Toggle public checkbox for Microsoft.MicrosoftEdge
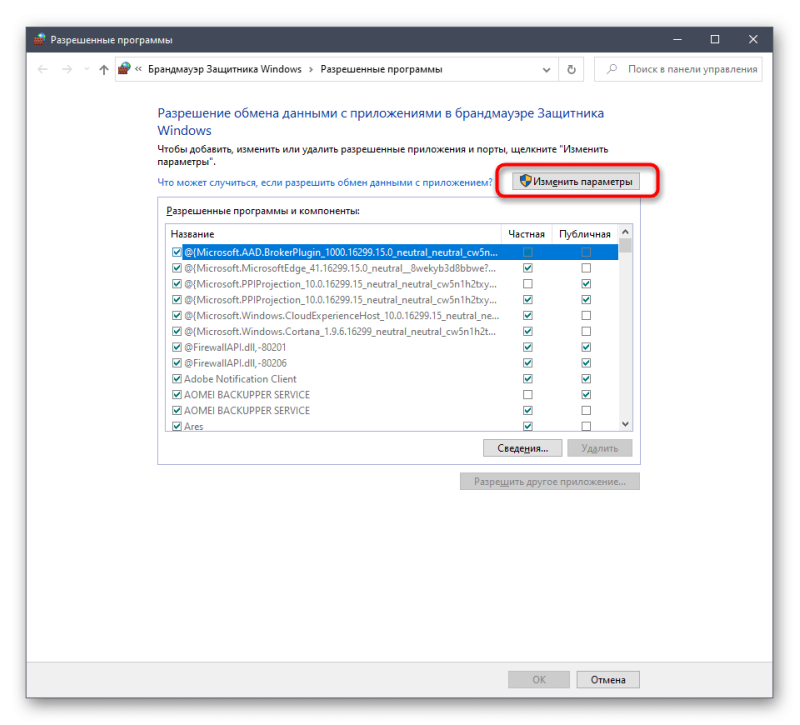The width and height of the screenshot is (800, 725). [x=586, y=268]
